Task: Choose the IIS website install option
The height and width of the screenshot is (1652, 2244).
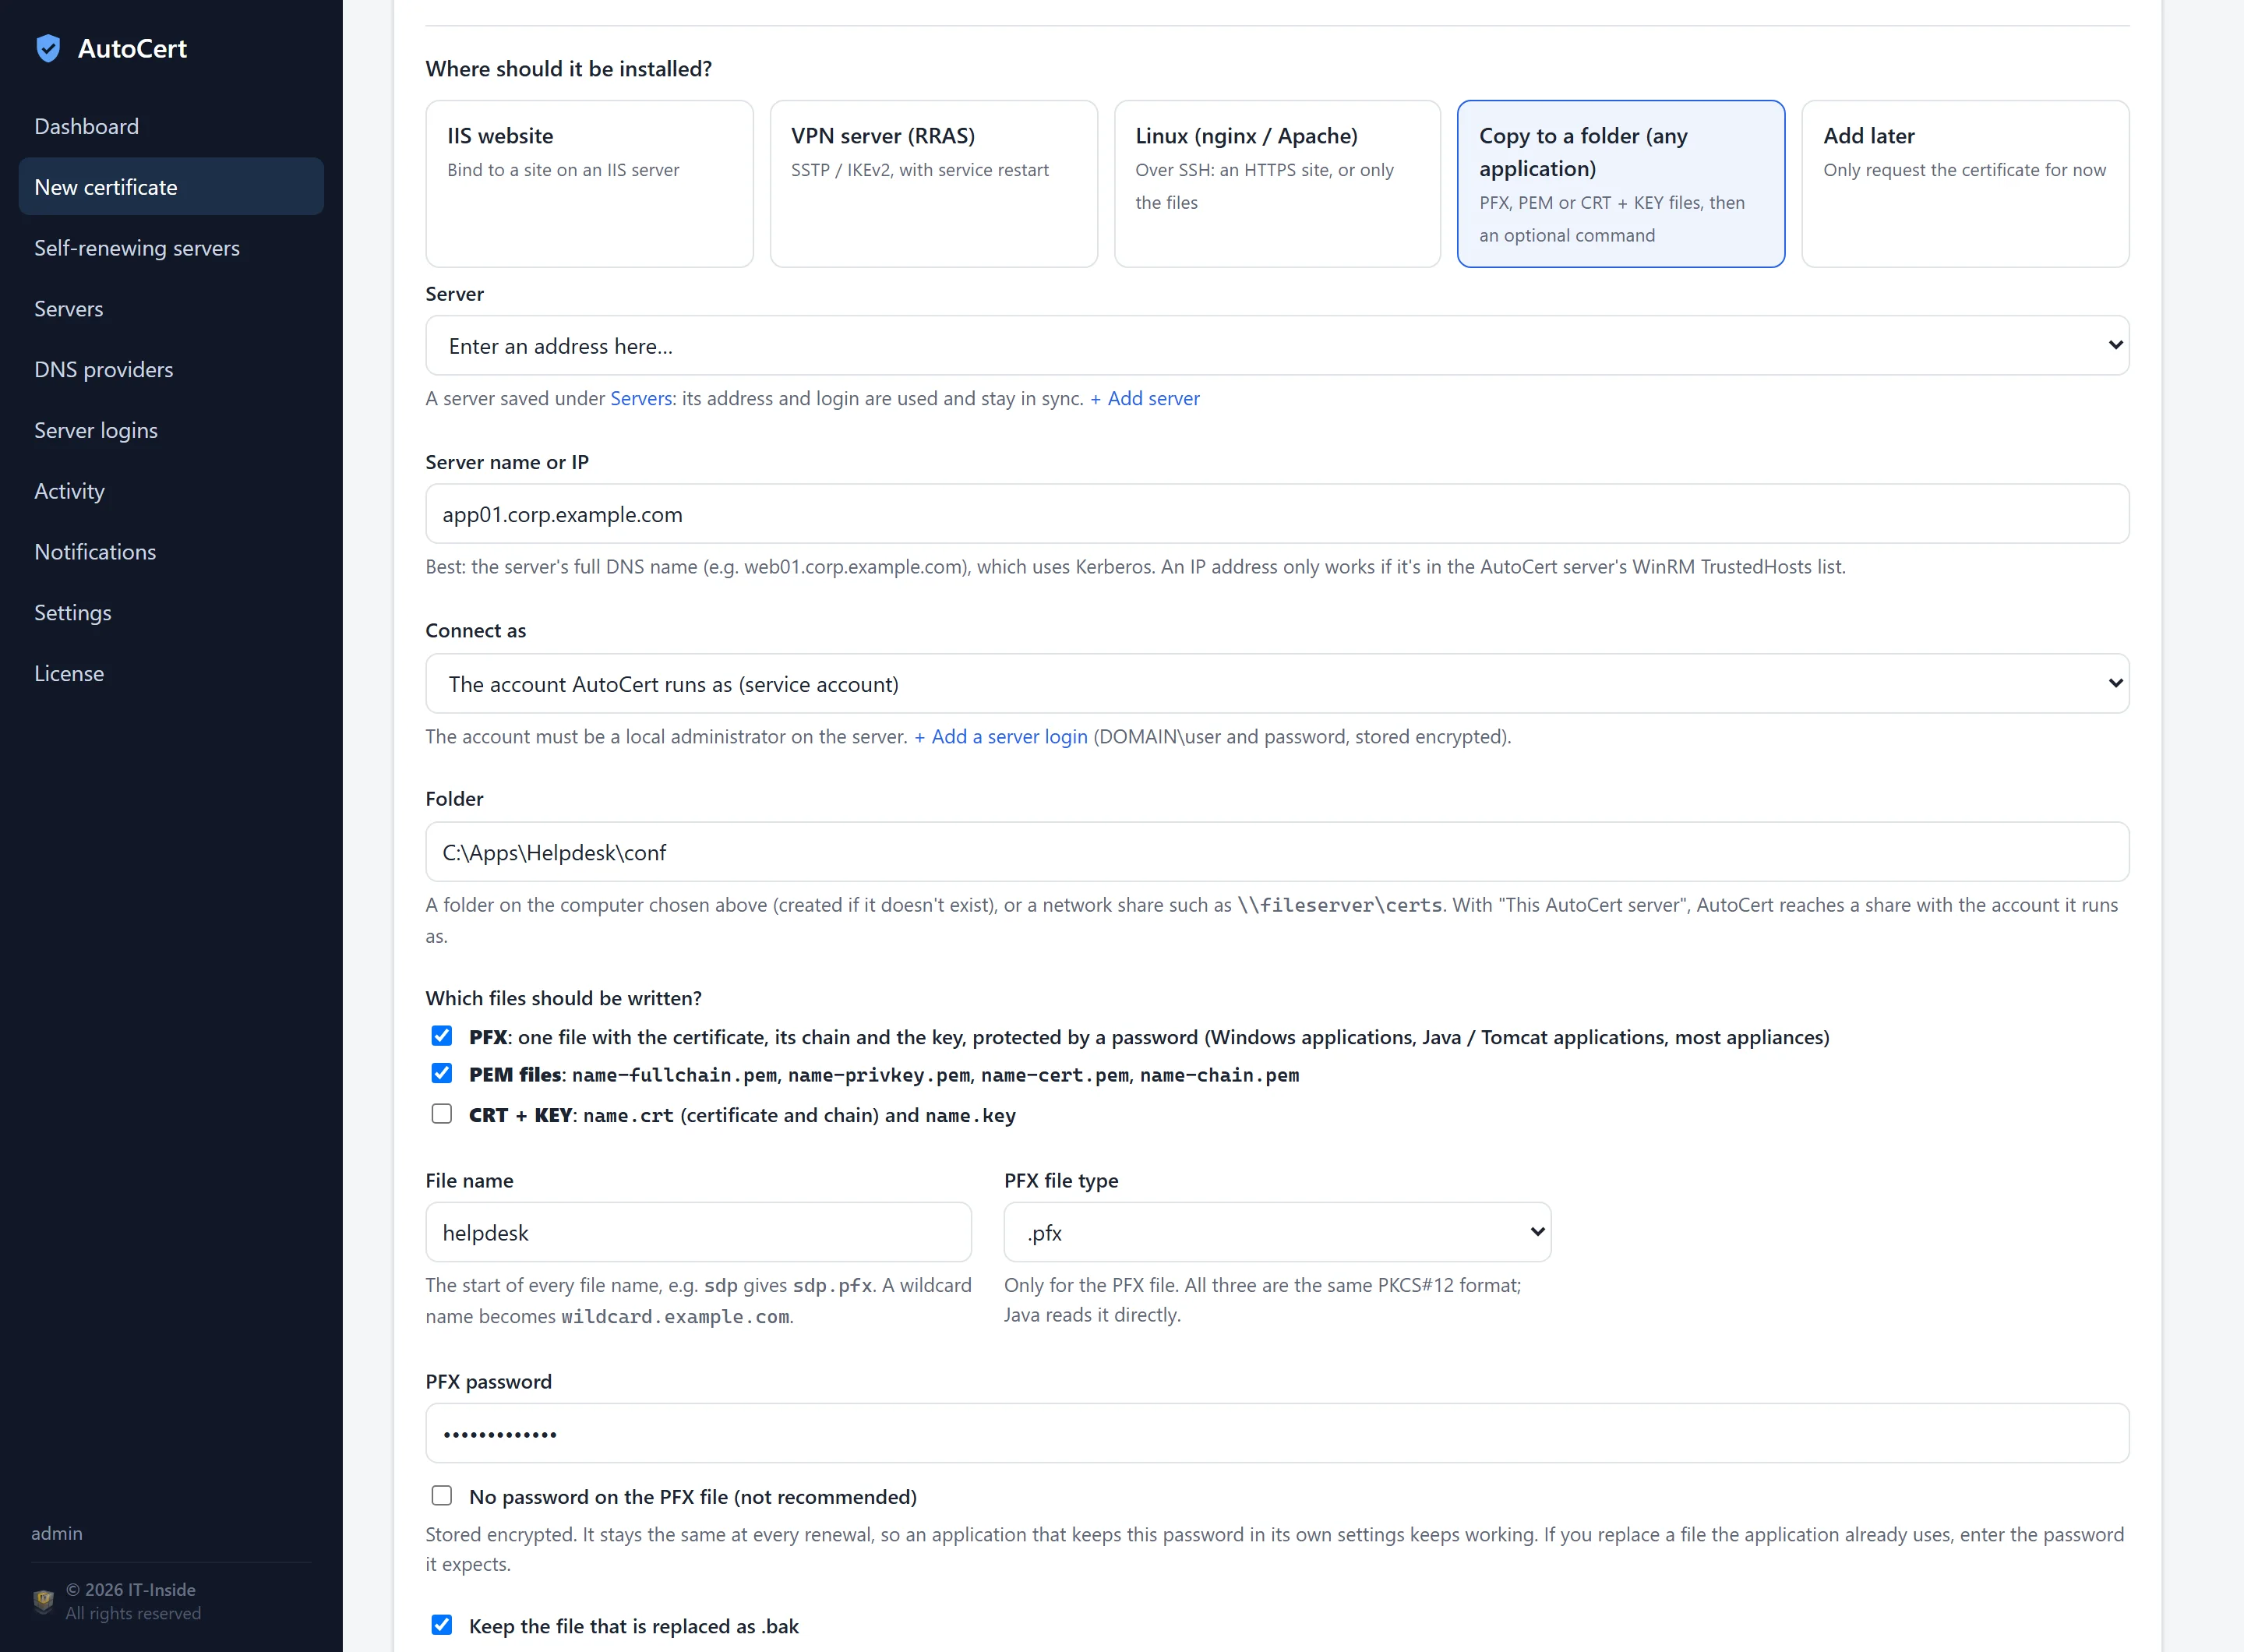Action: click(589, 184)
